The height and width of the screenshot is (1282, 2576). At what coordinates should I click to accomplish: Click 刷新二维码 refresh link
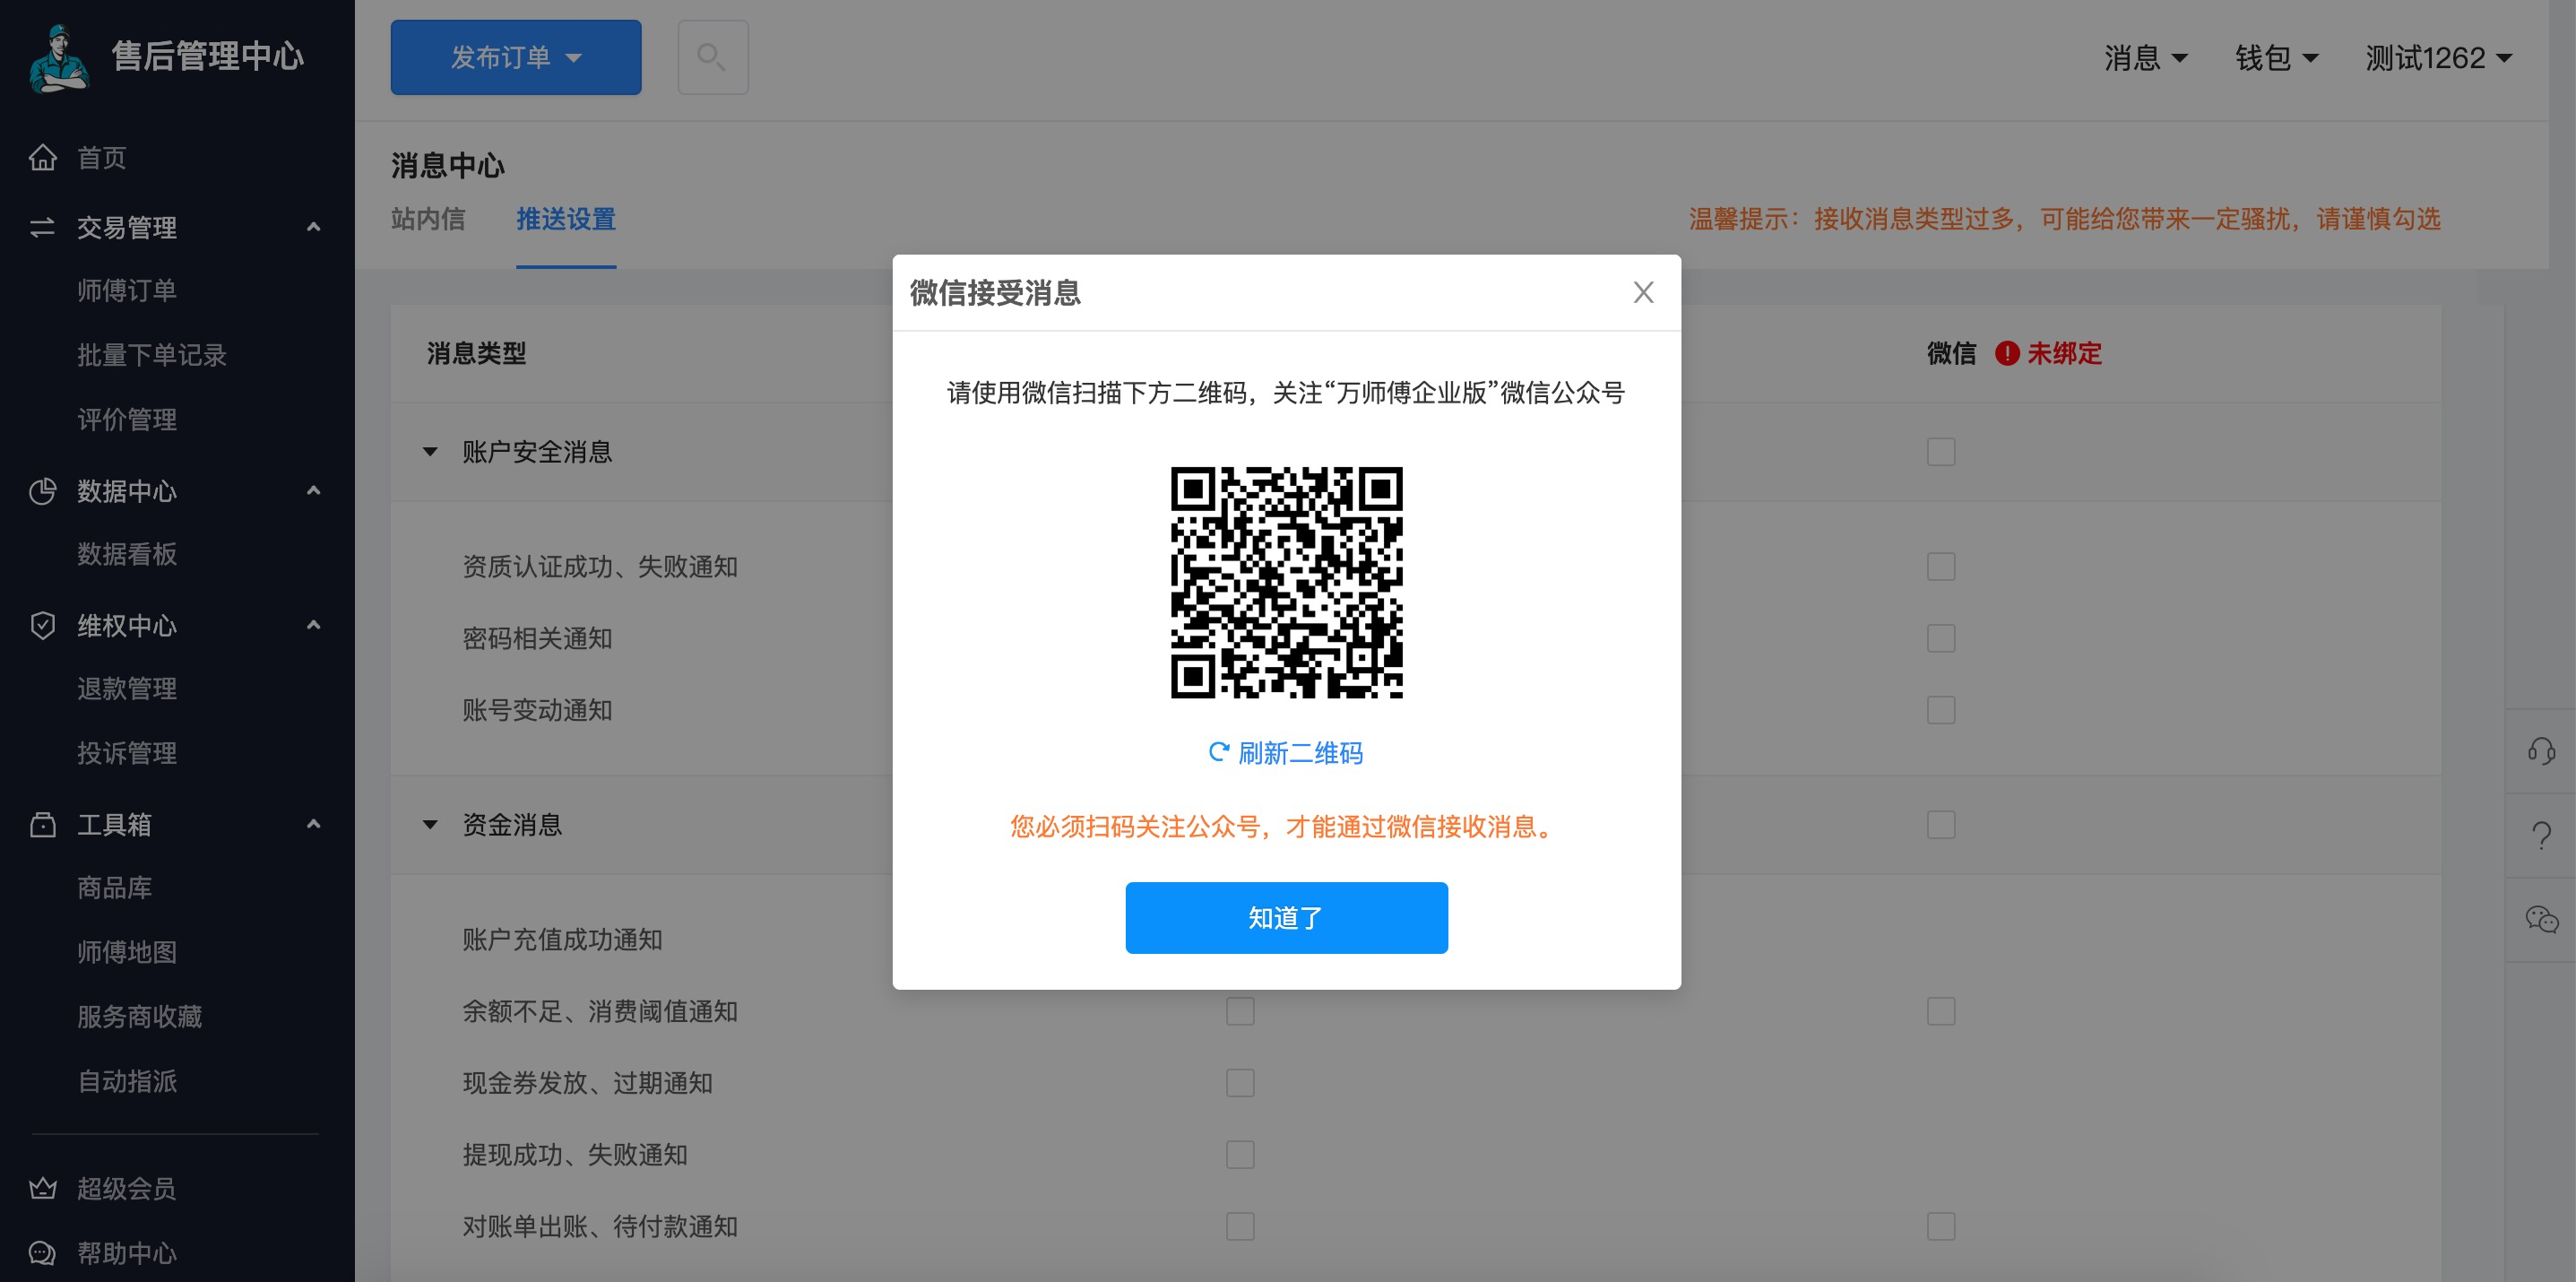pyautogui.click(x=1286, y=753)
